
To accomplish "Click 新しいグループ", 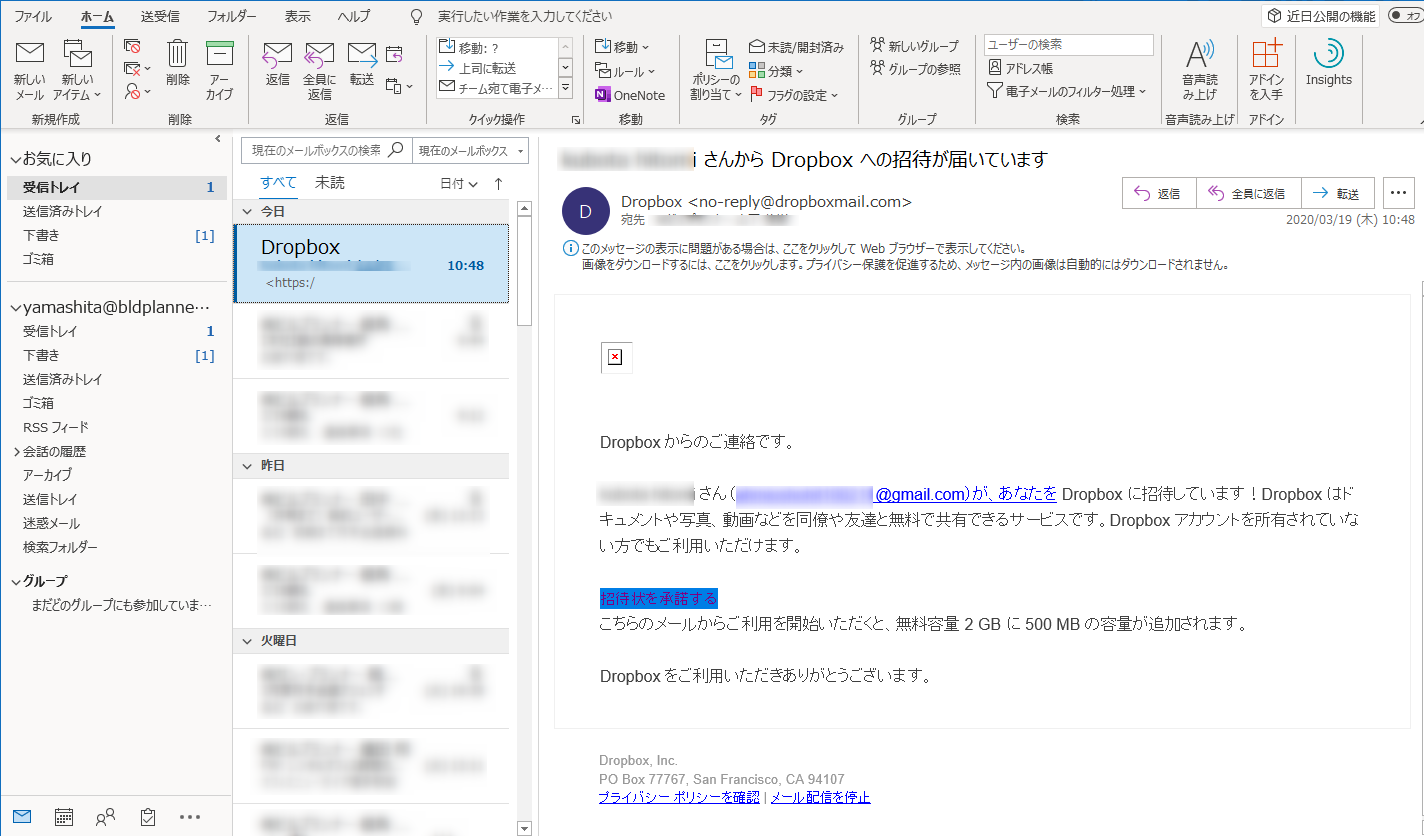I will pyautogui.click(x=914, y=46).
